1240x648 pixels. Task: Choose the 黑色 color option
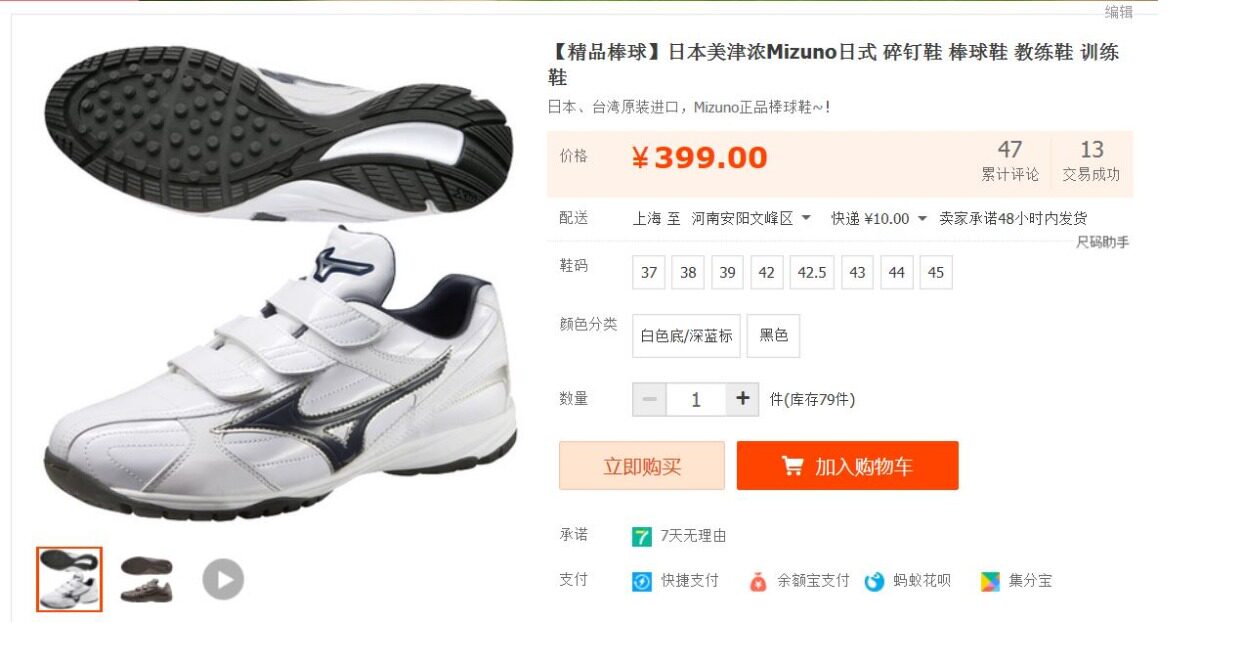coord(773,336)
